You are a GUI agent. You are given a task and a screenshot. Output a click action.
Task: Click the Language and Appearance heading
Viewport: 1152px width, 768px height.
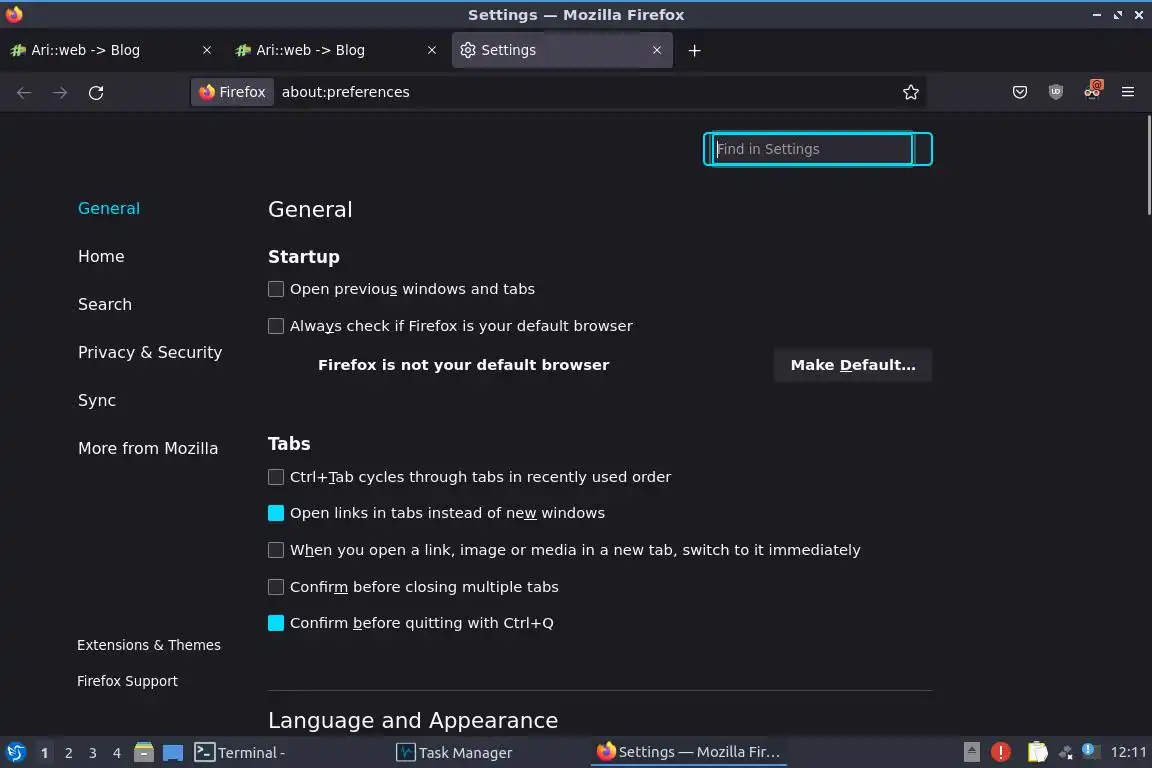tap(413, 720)
